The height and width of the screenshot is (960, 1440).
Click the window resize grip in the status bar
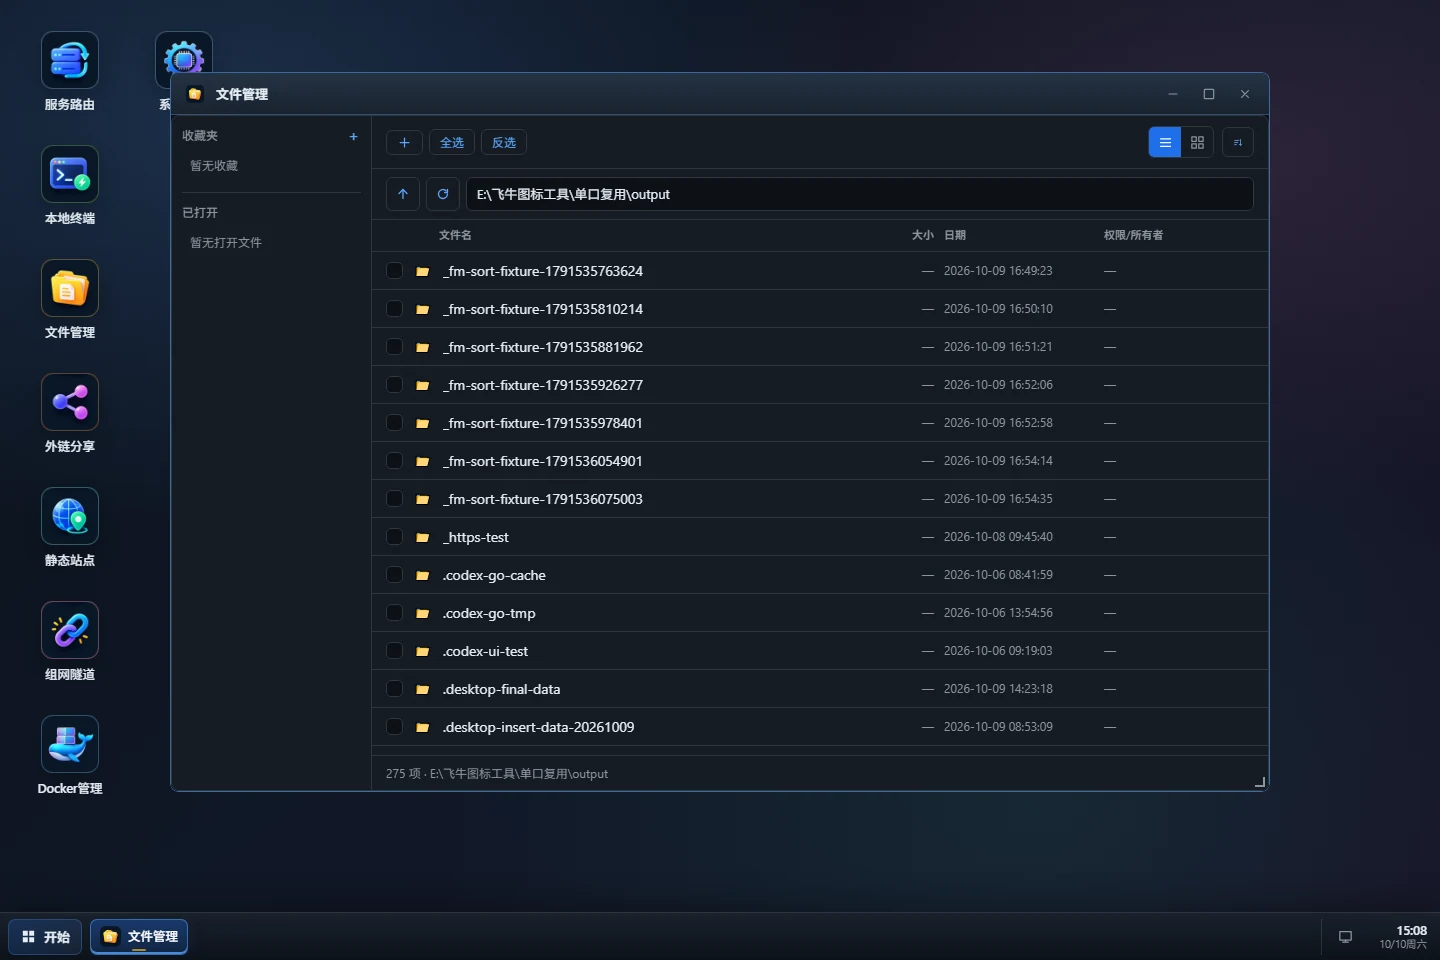(1260, 782)
